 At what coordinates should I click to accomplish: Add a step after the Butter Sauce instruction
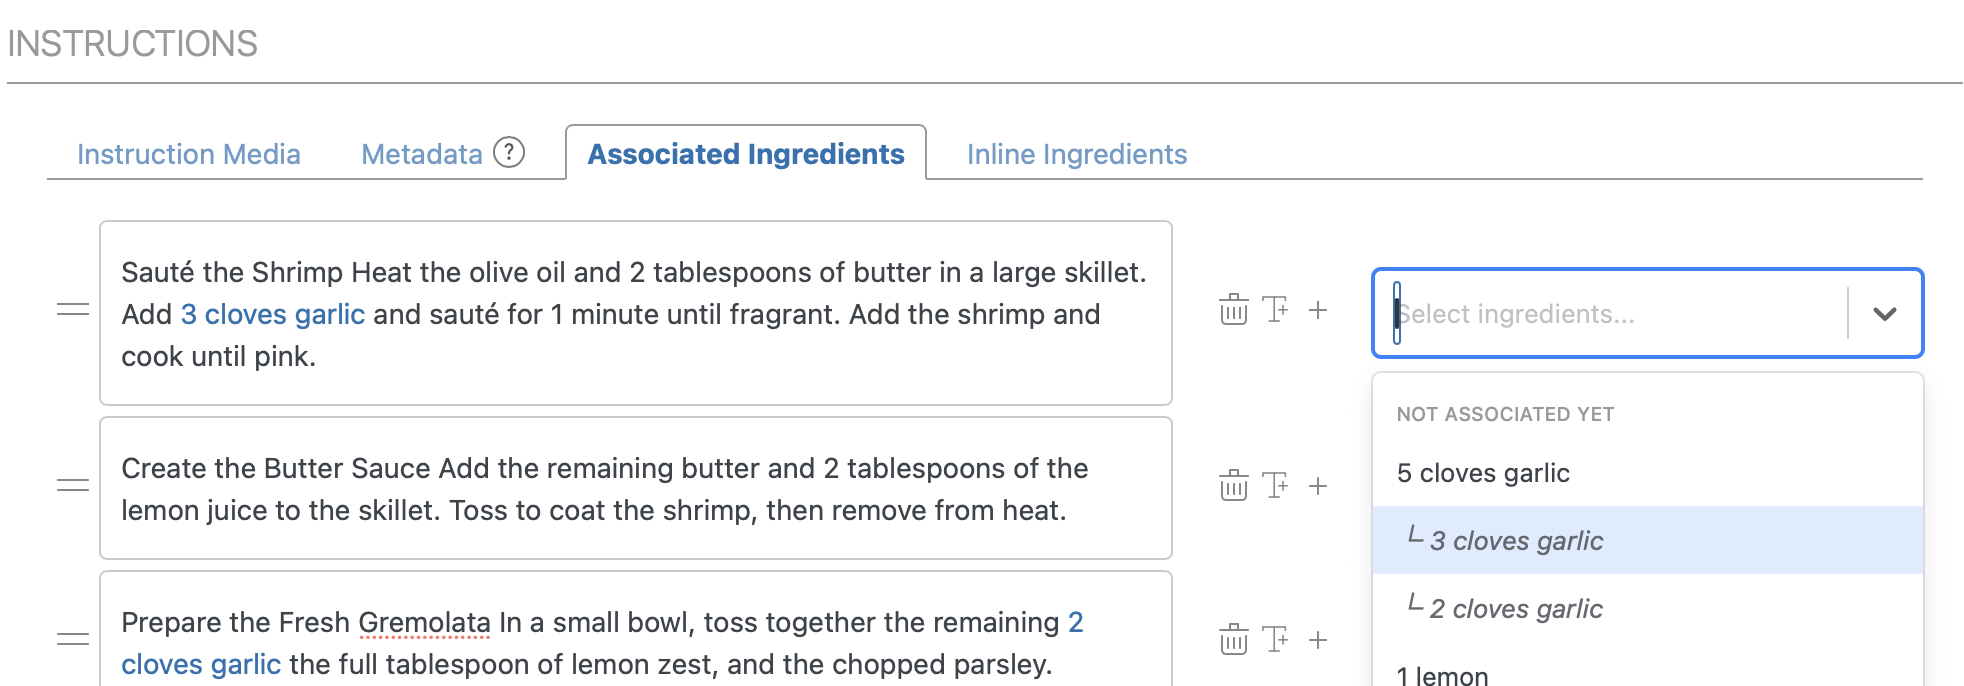(1318, 486)
